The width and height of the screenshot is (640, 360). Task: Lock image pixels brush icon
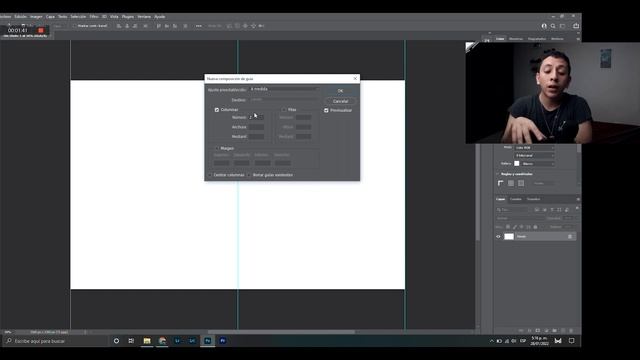(x=515, y=227)
